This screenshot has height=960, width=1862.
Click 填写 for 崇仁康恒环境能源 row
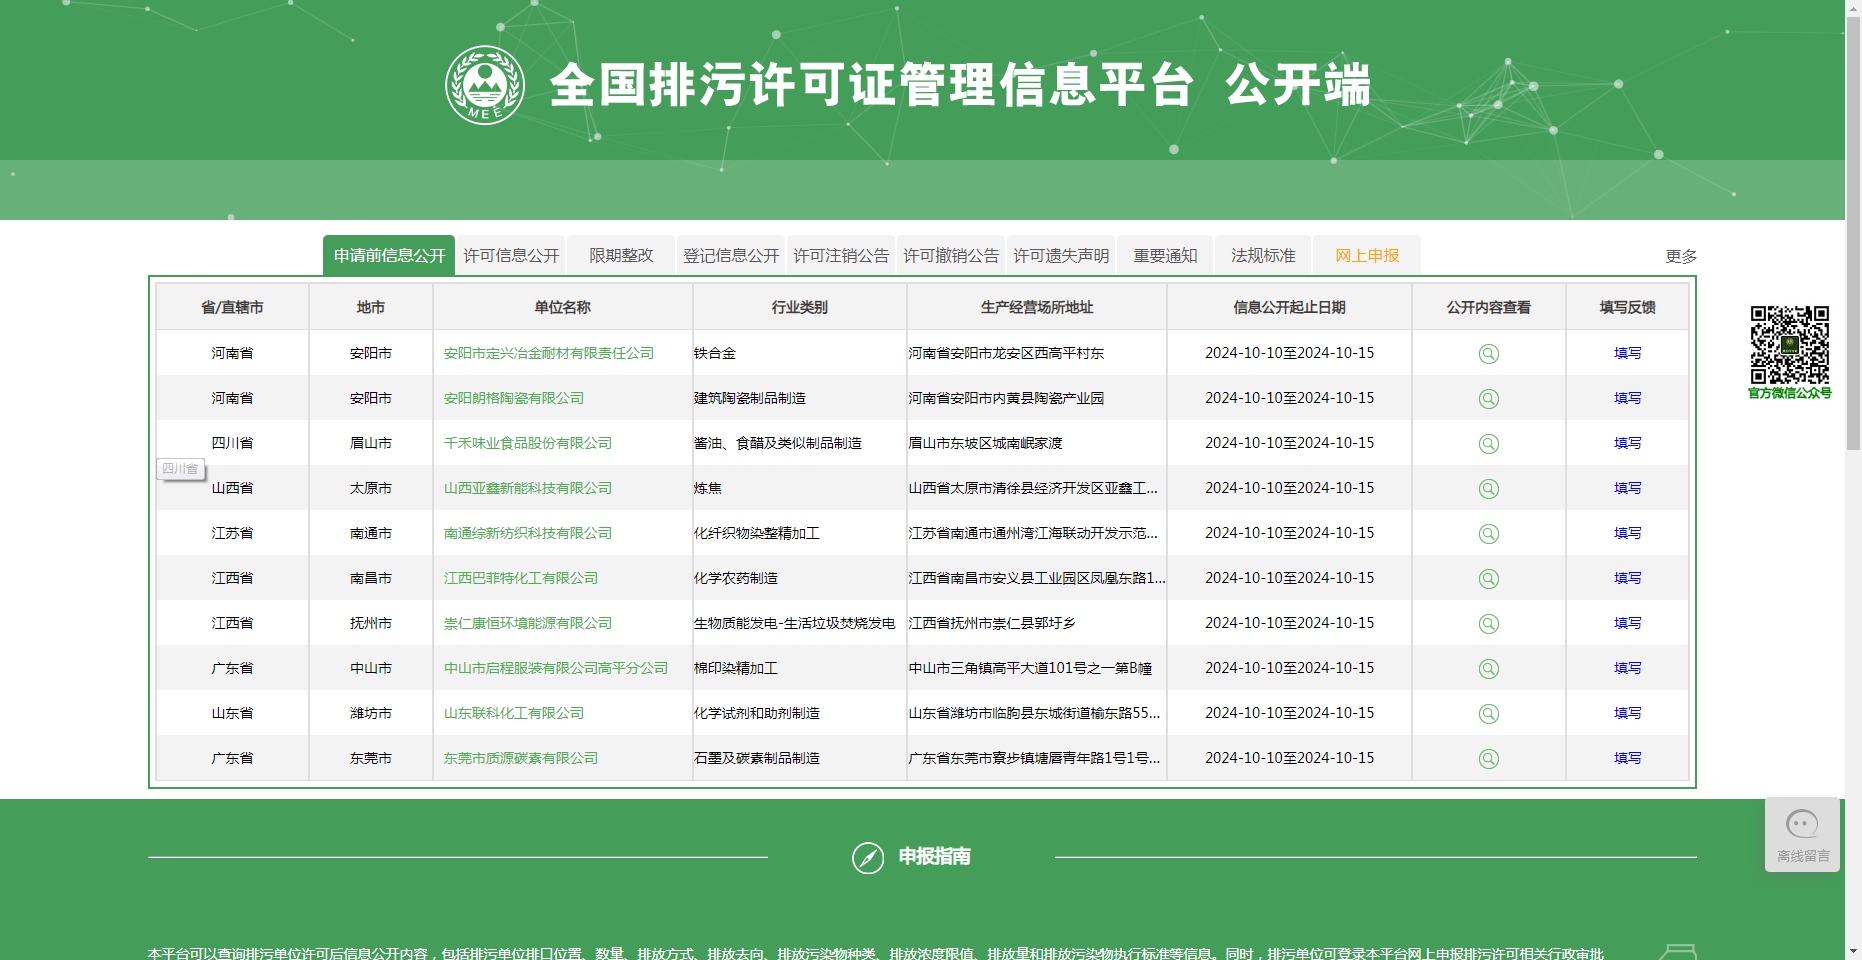1628,623
